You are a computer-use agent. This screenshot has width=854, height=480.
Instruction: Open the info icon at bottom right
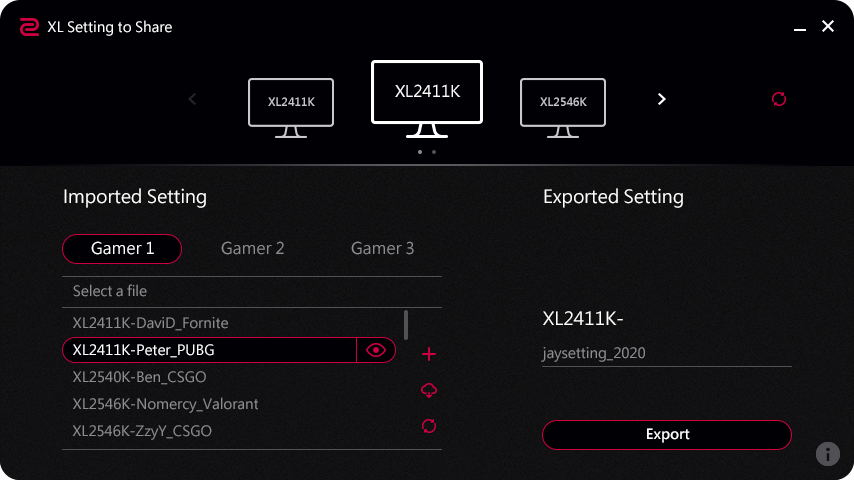828,454
